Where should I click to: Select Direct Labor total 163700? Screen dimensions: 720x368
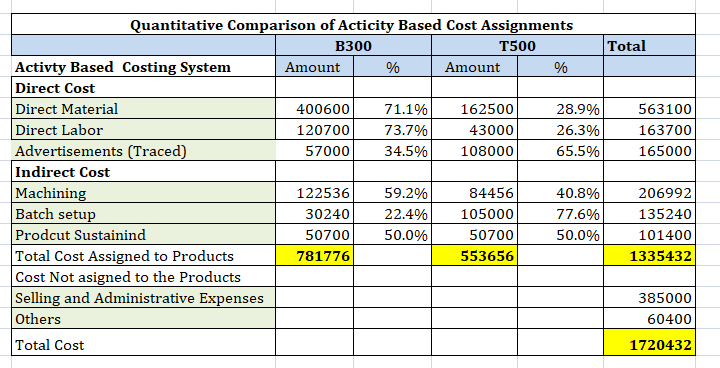coord(649,130)
